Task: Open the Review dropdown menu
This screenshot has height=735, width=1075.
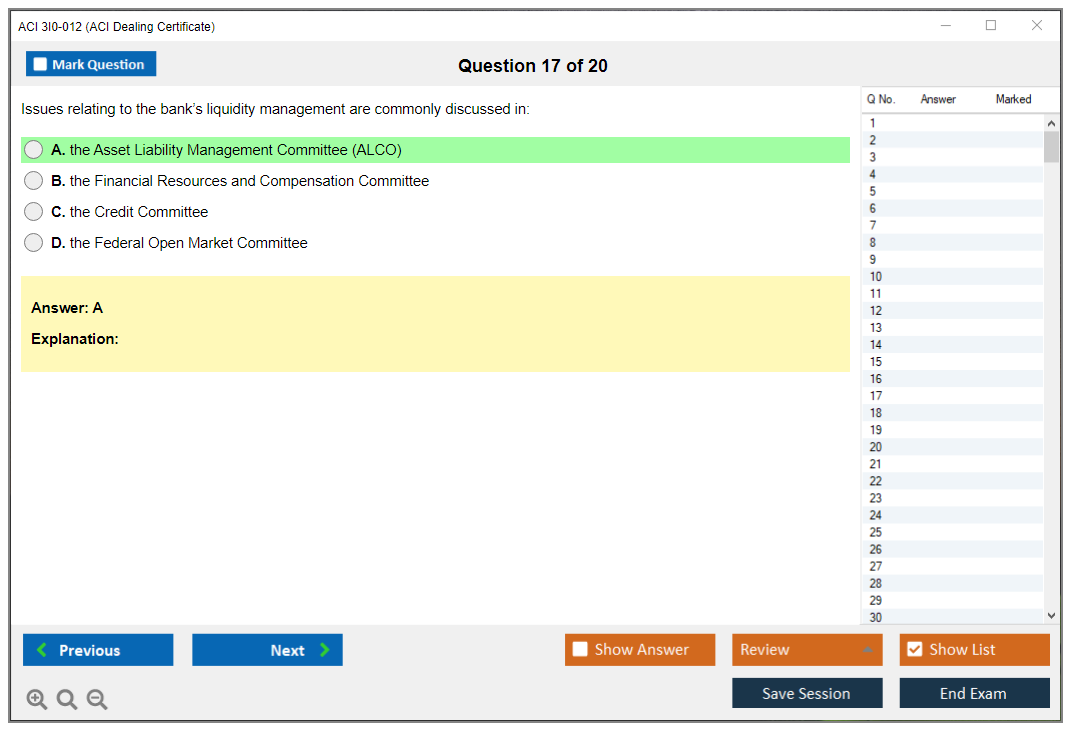Action: click(x=806, y=650)
